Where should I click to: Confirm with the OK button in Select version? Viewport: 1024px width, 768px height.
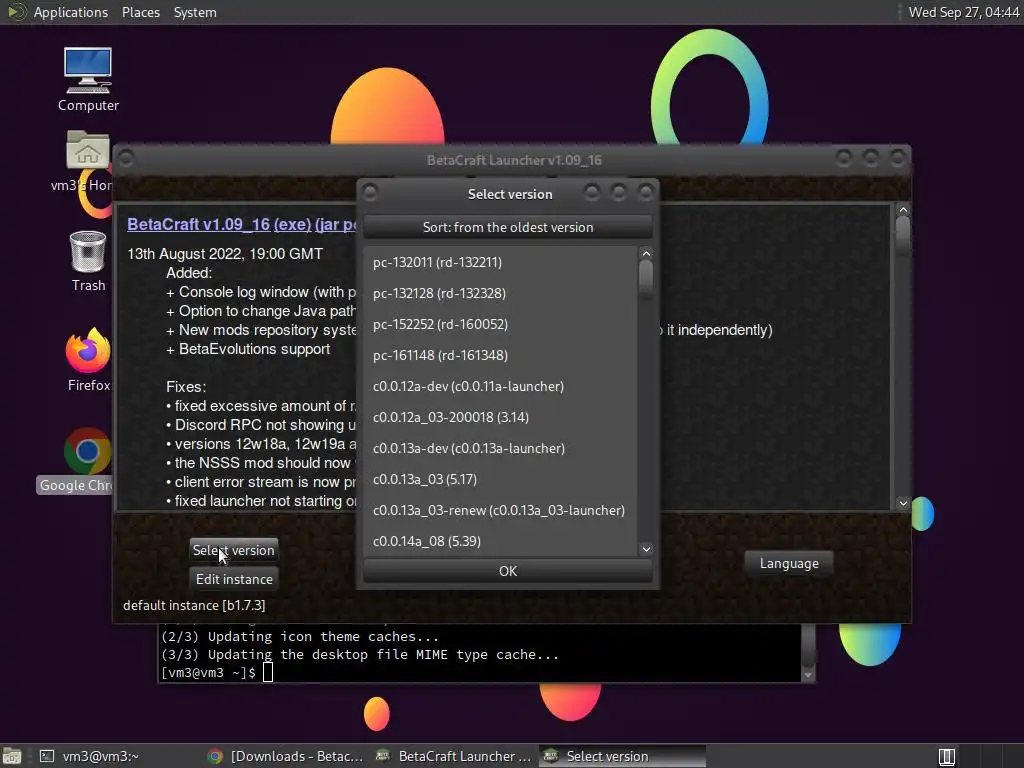(x=507, y=571)
